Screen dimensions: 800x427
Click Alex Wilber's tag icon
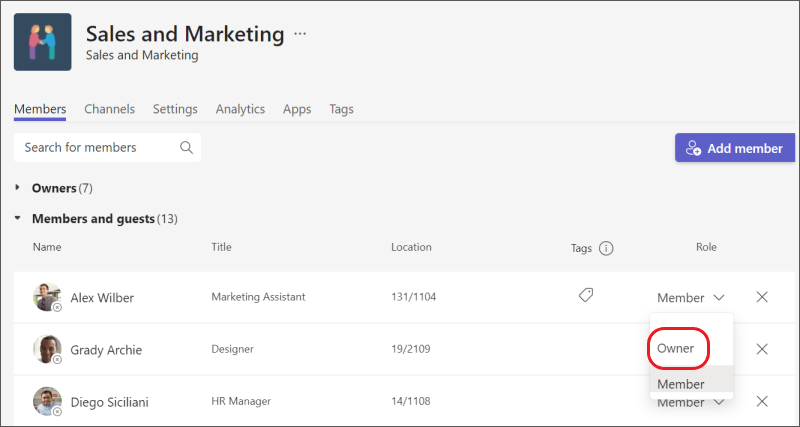586,296
